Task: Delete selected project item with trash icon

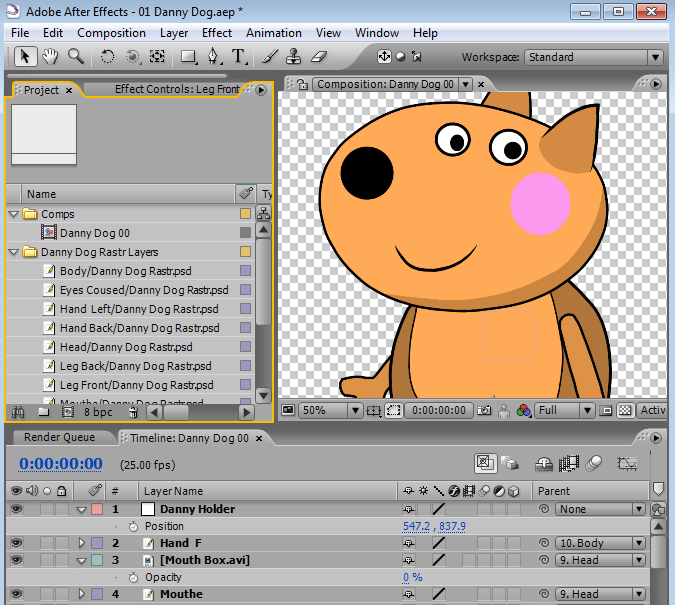Action: pos(133,413)
